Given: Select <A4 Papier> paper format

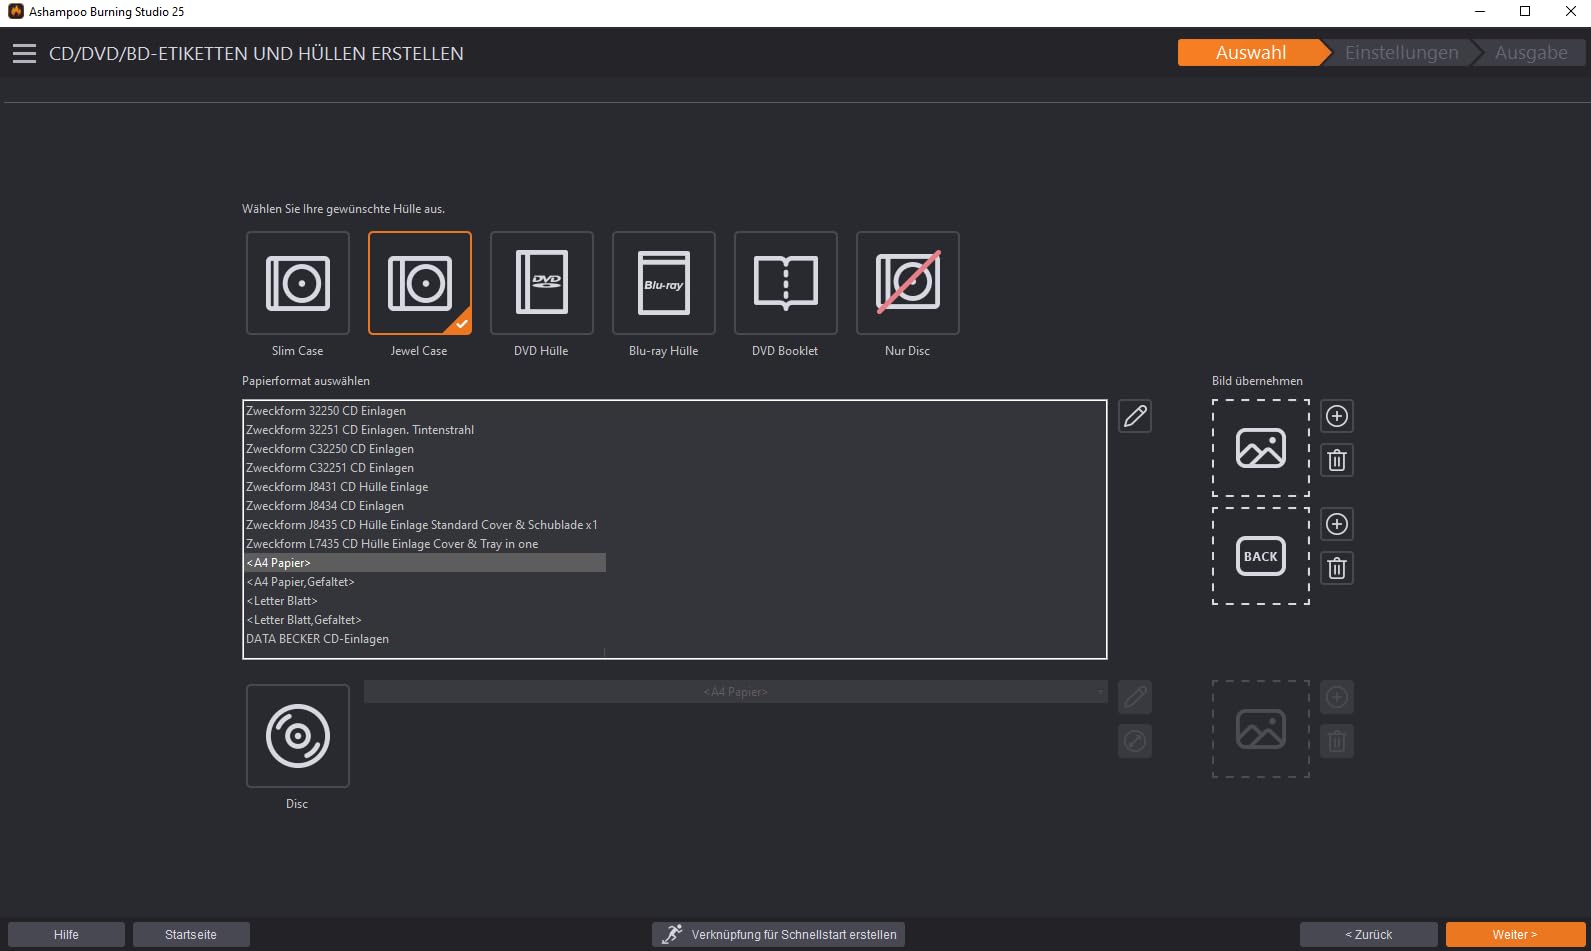Looking at the screenshot, I should (x=425, y=563).
